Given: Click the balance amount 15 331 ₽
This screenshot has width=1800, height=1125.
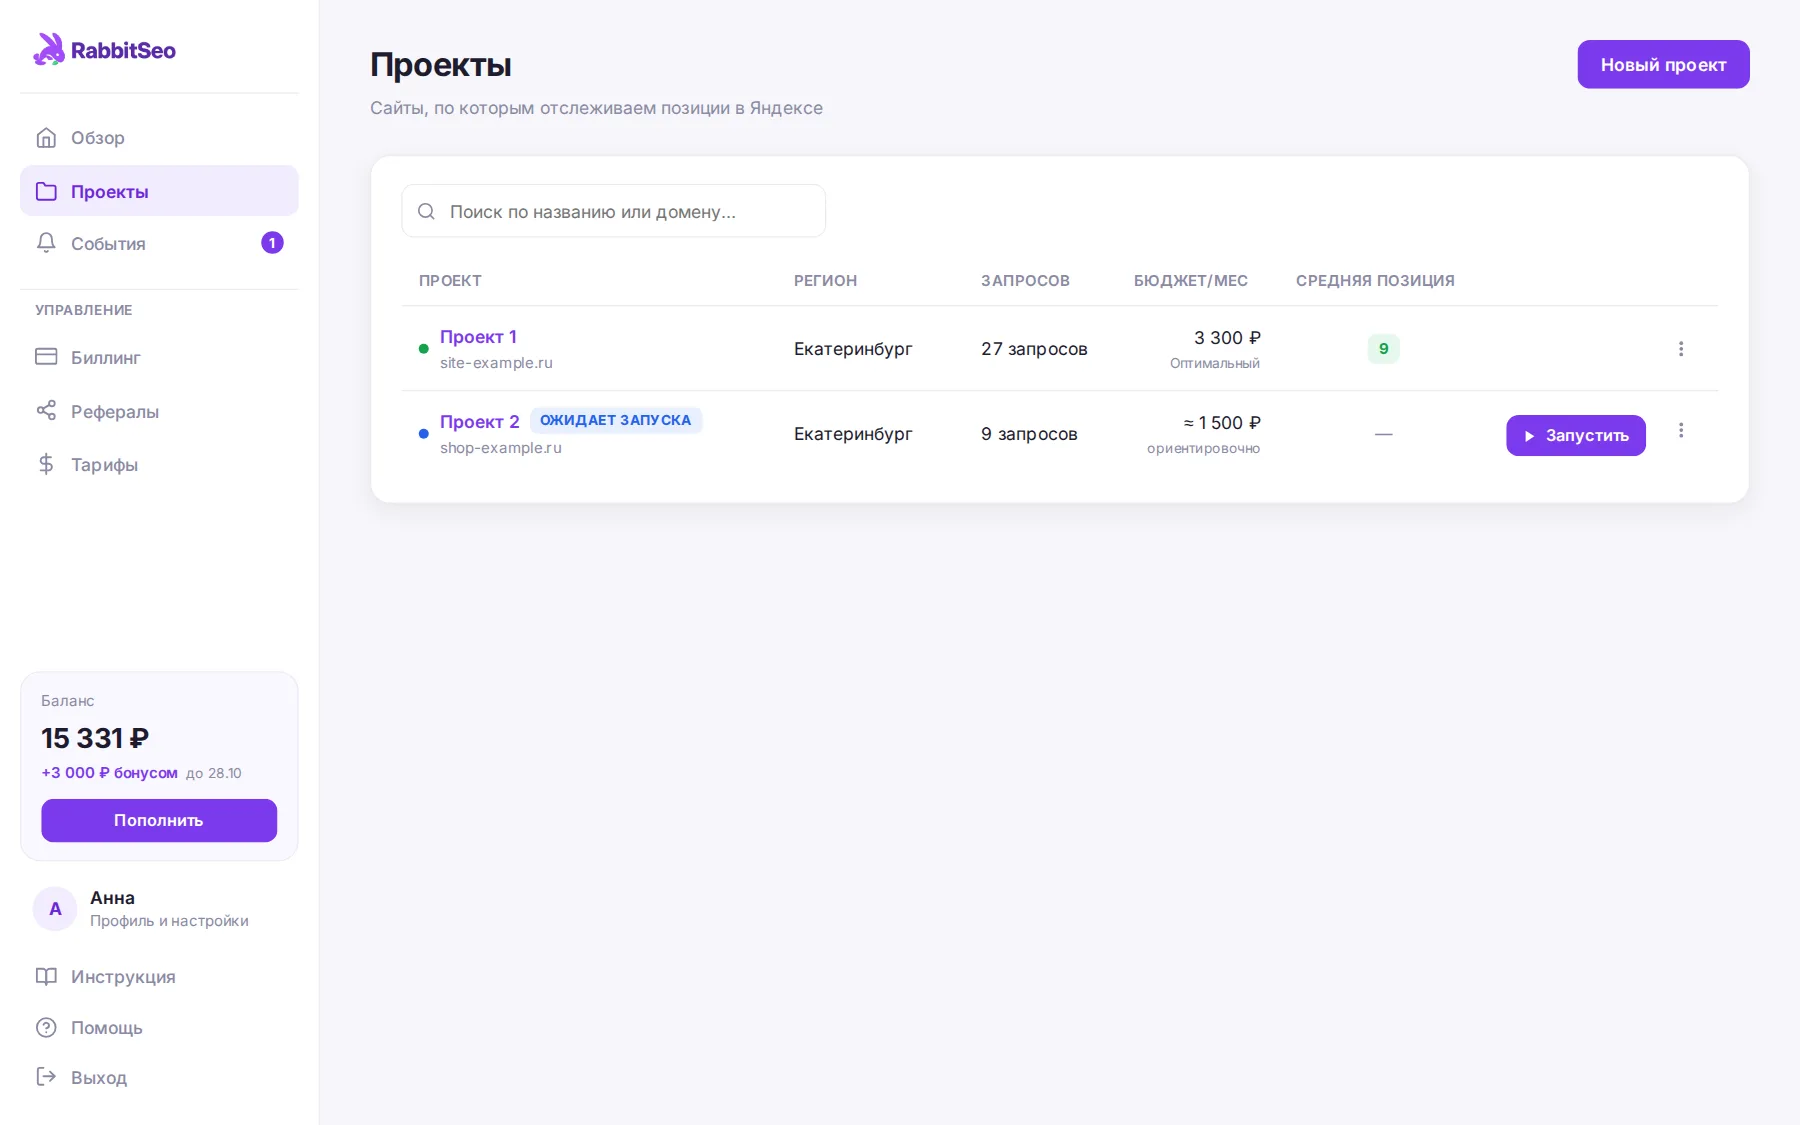Looking at the screenshot, I should pos(95,738).
